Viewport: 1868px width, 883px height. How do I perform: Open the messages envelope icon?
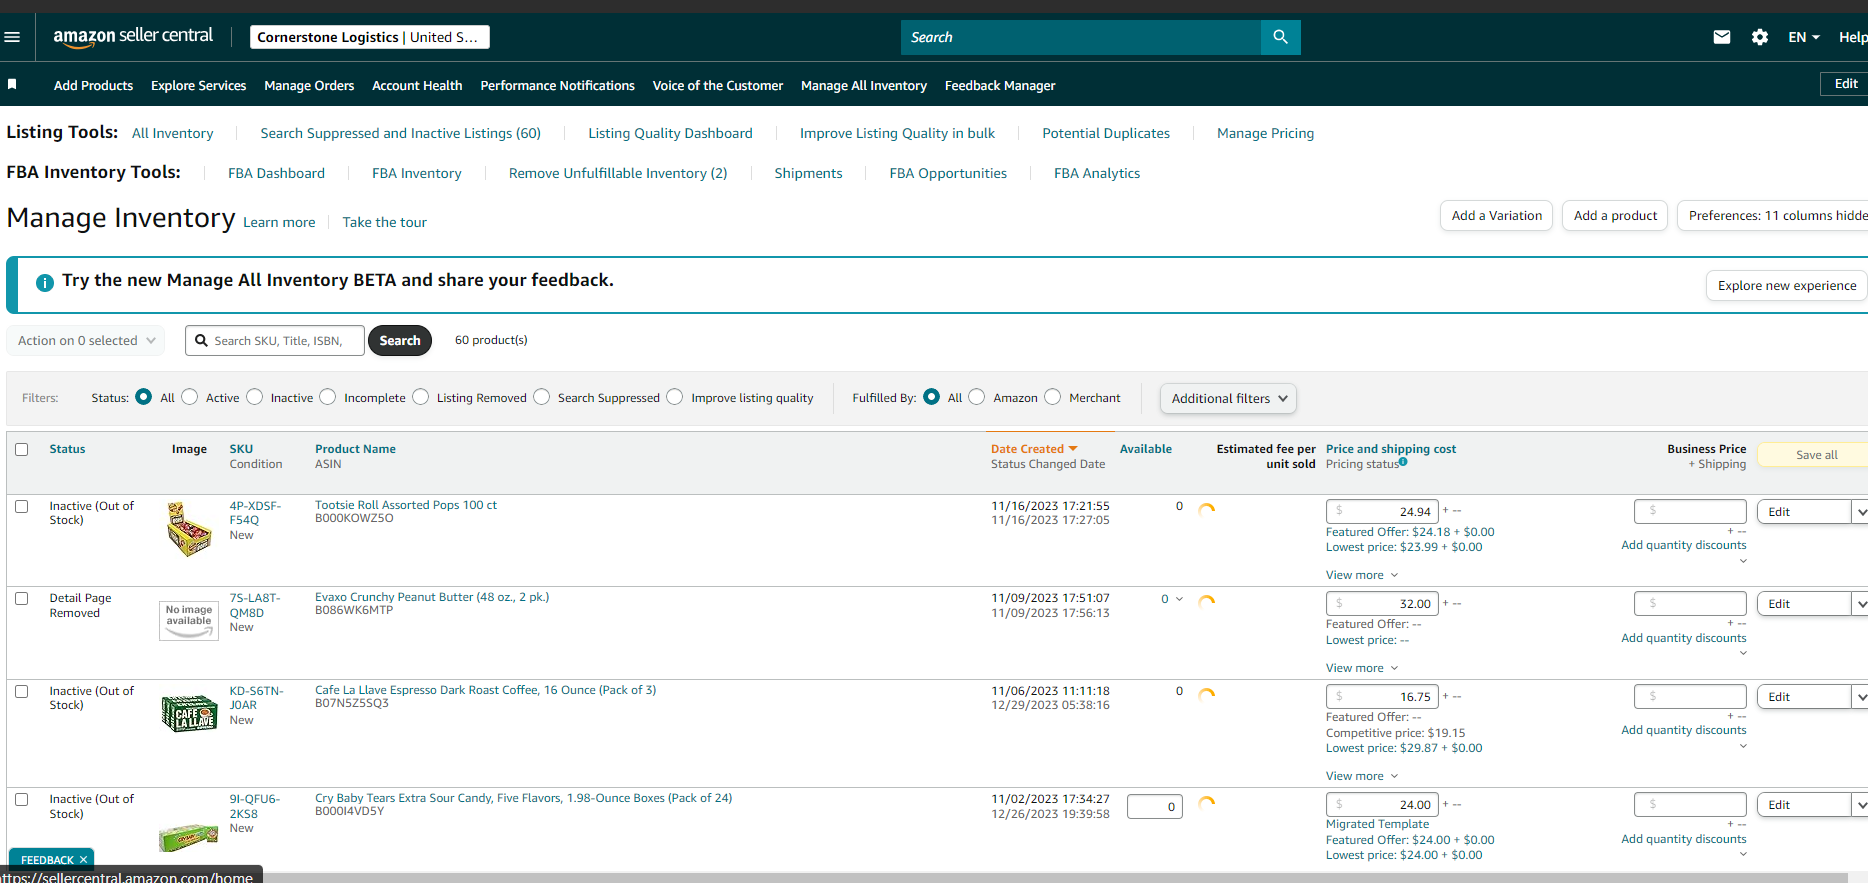[x=1722, y=37]
